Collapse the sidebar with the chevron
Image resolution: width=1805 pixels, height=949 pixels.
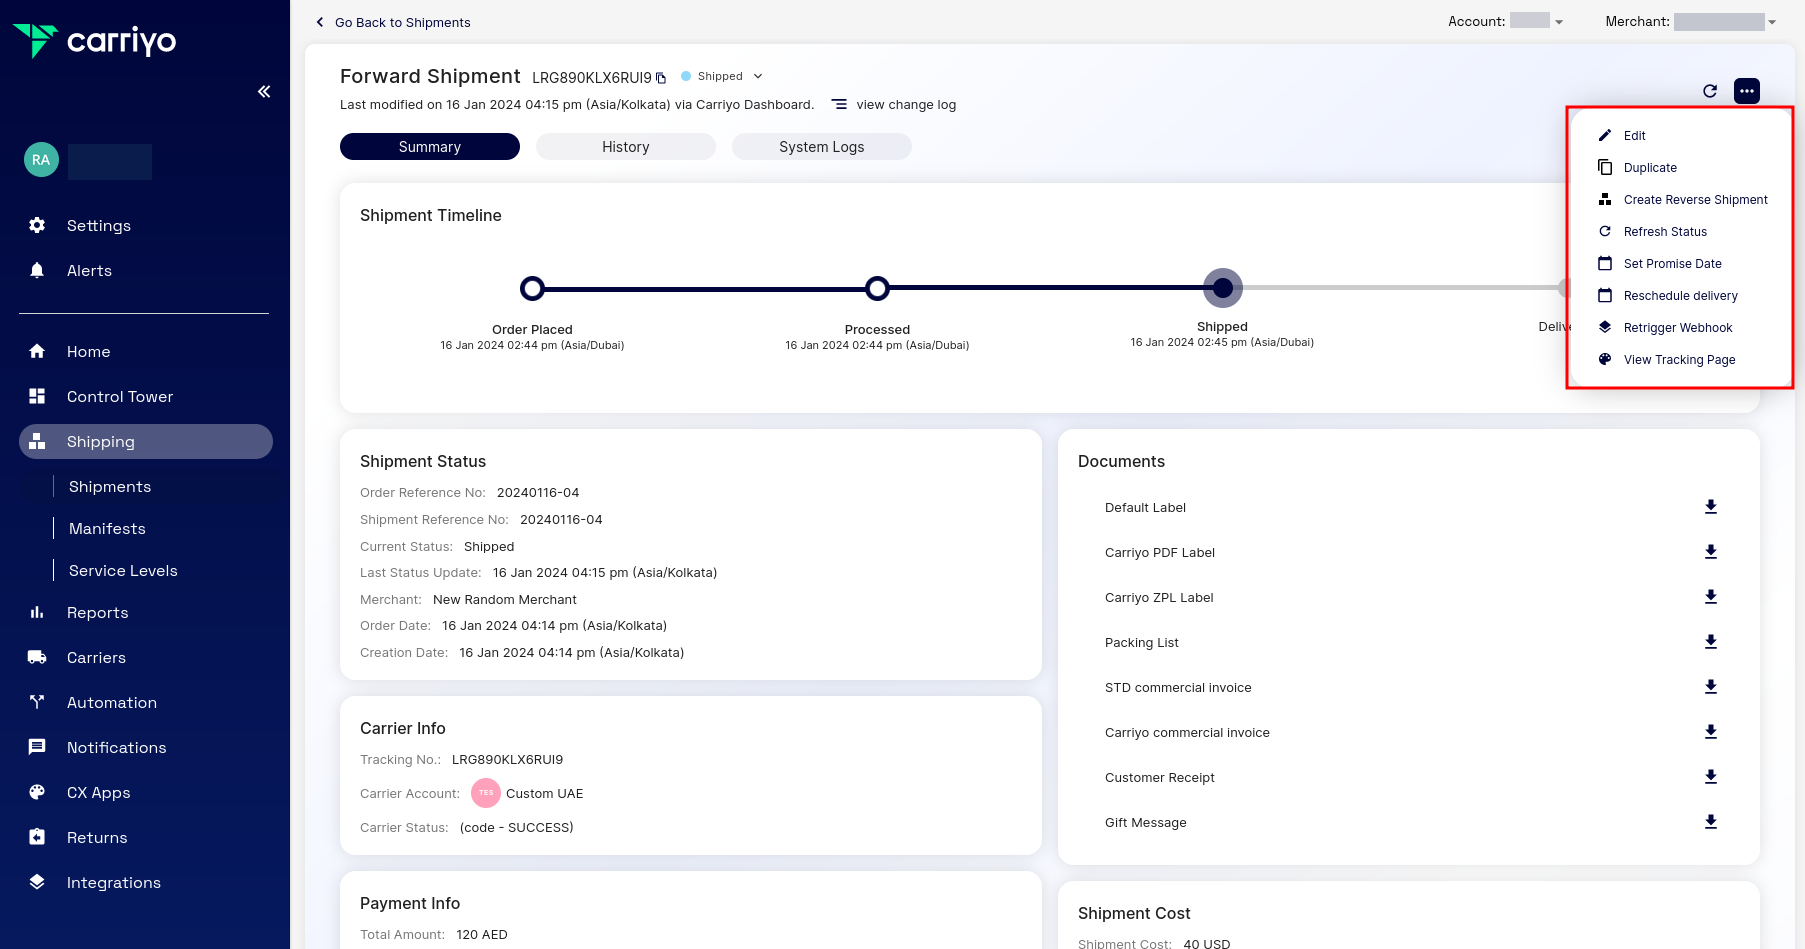(264, 91)
